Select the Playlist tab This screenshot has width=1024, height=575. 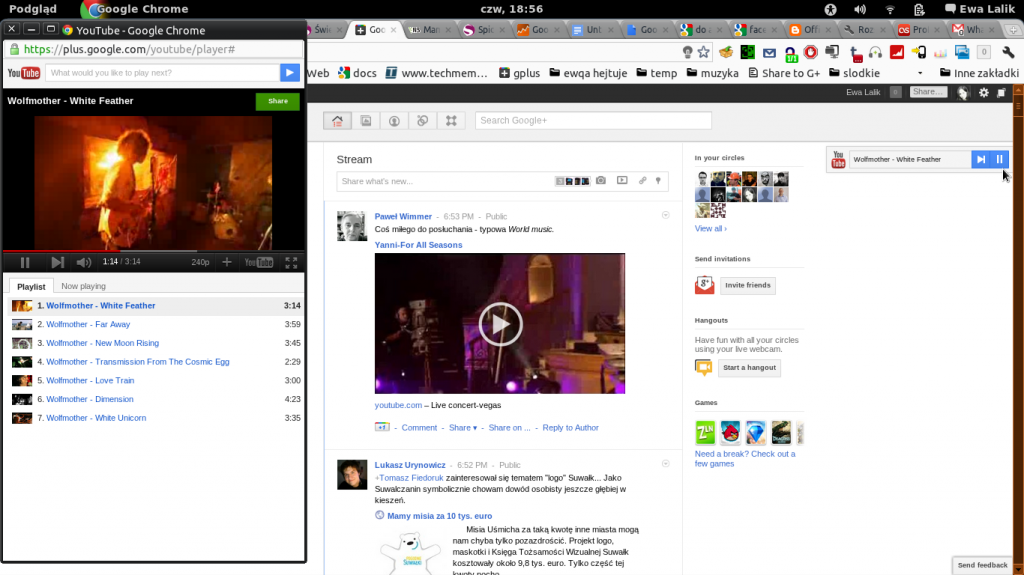[x=31, y=286]
